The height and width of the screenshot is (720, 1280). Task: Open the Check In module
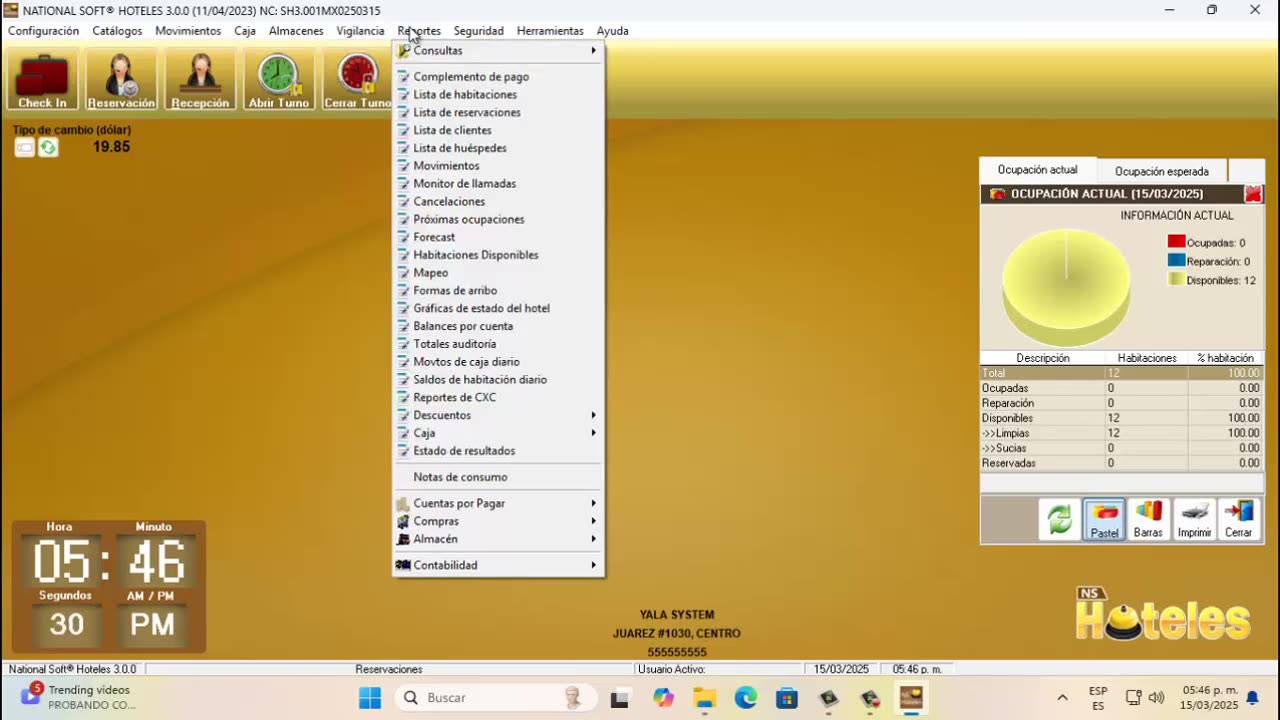[x=42, y=80]
